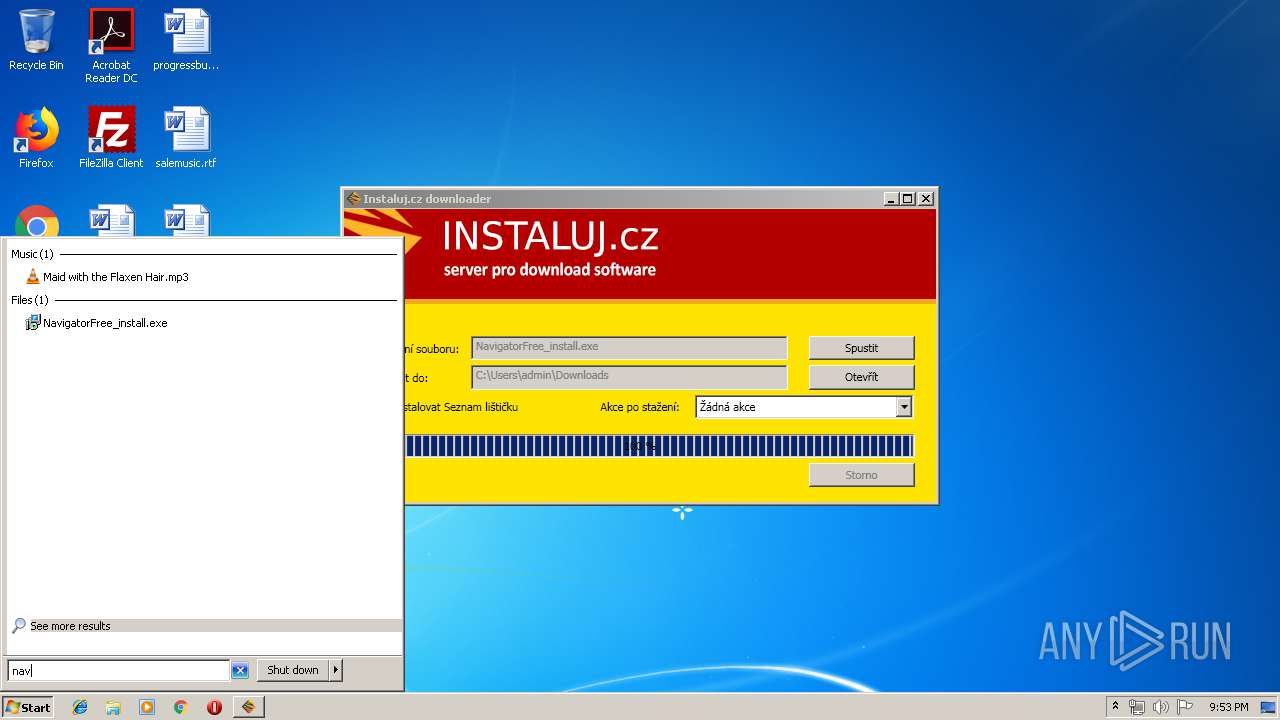Click the Storno button

tap(861, 475)
